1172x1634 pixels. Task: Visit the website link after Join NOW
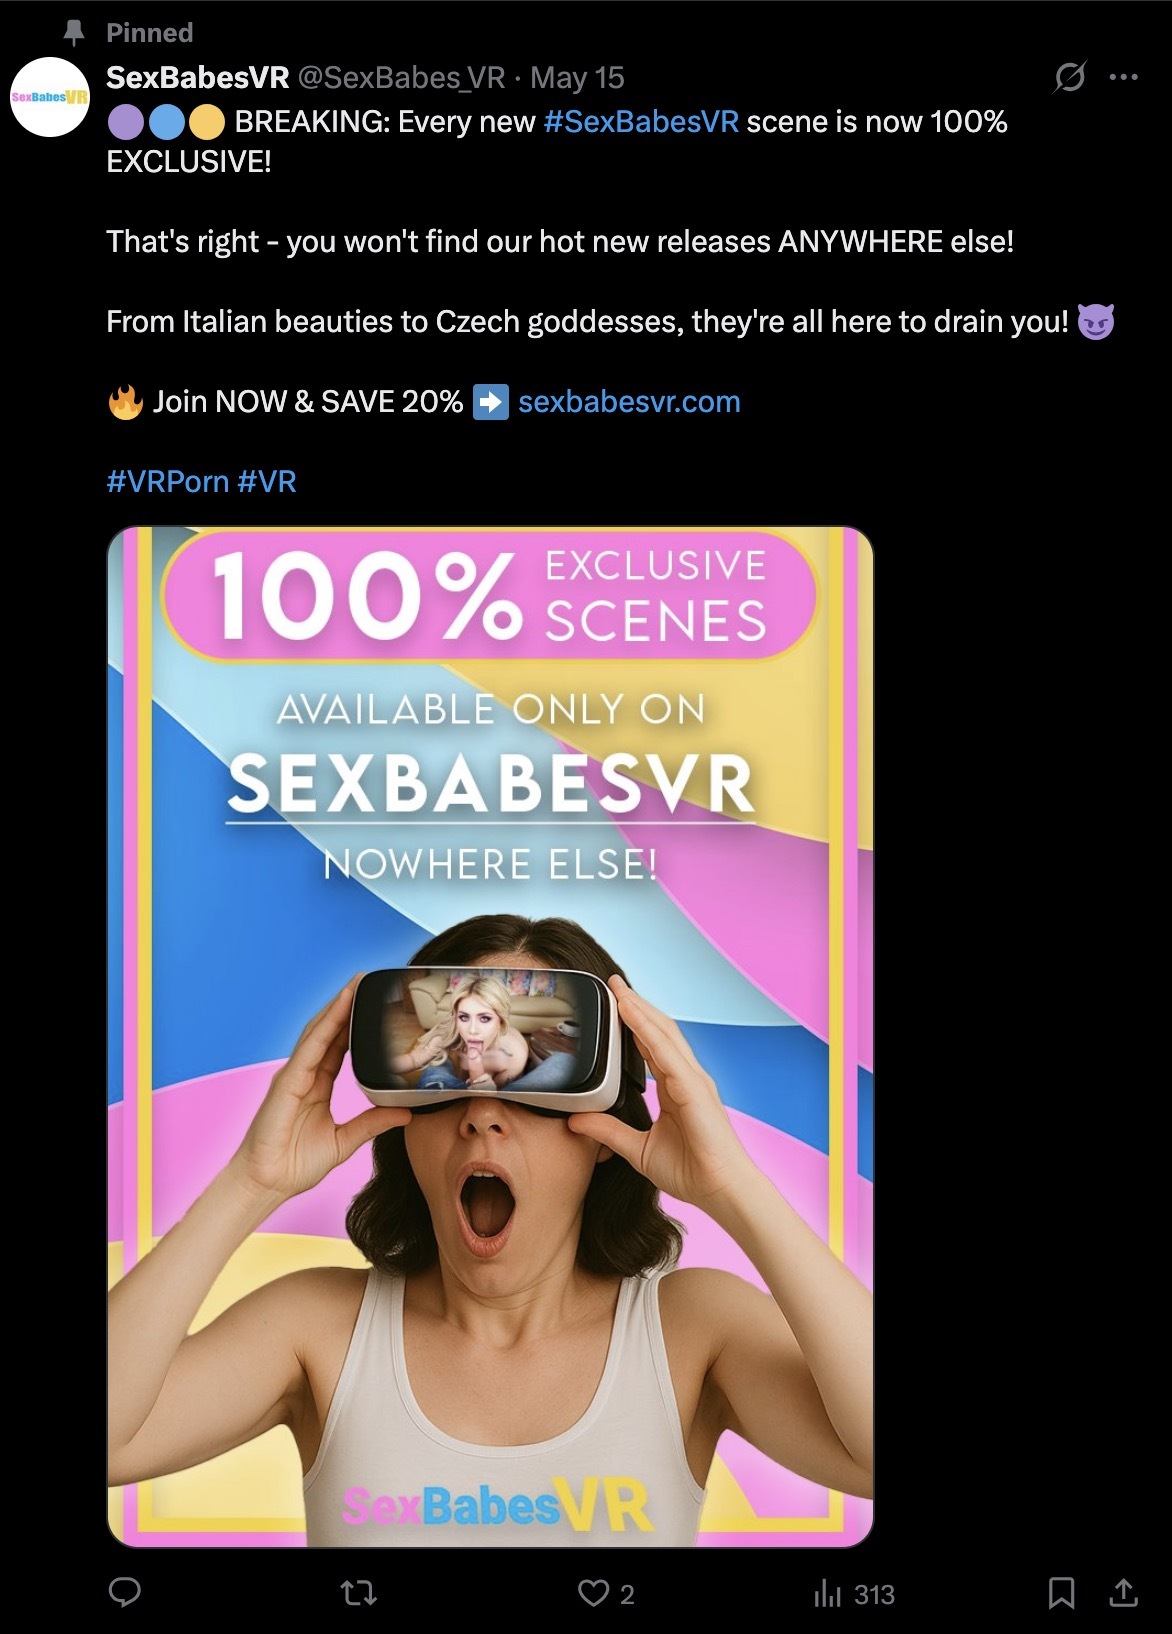629,402
